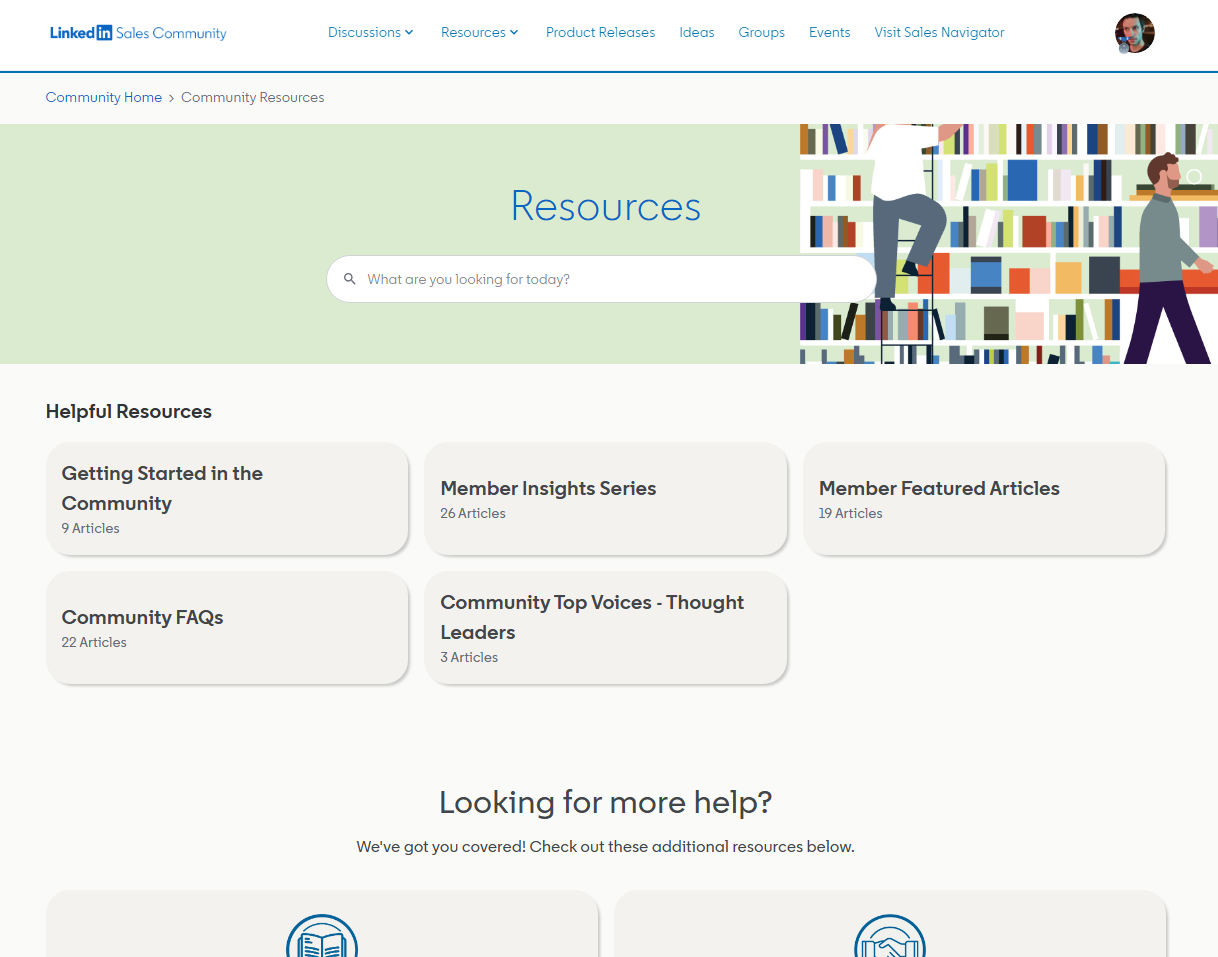Open the Community FAQs card

227,628
